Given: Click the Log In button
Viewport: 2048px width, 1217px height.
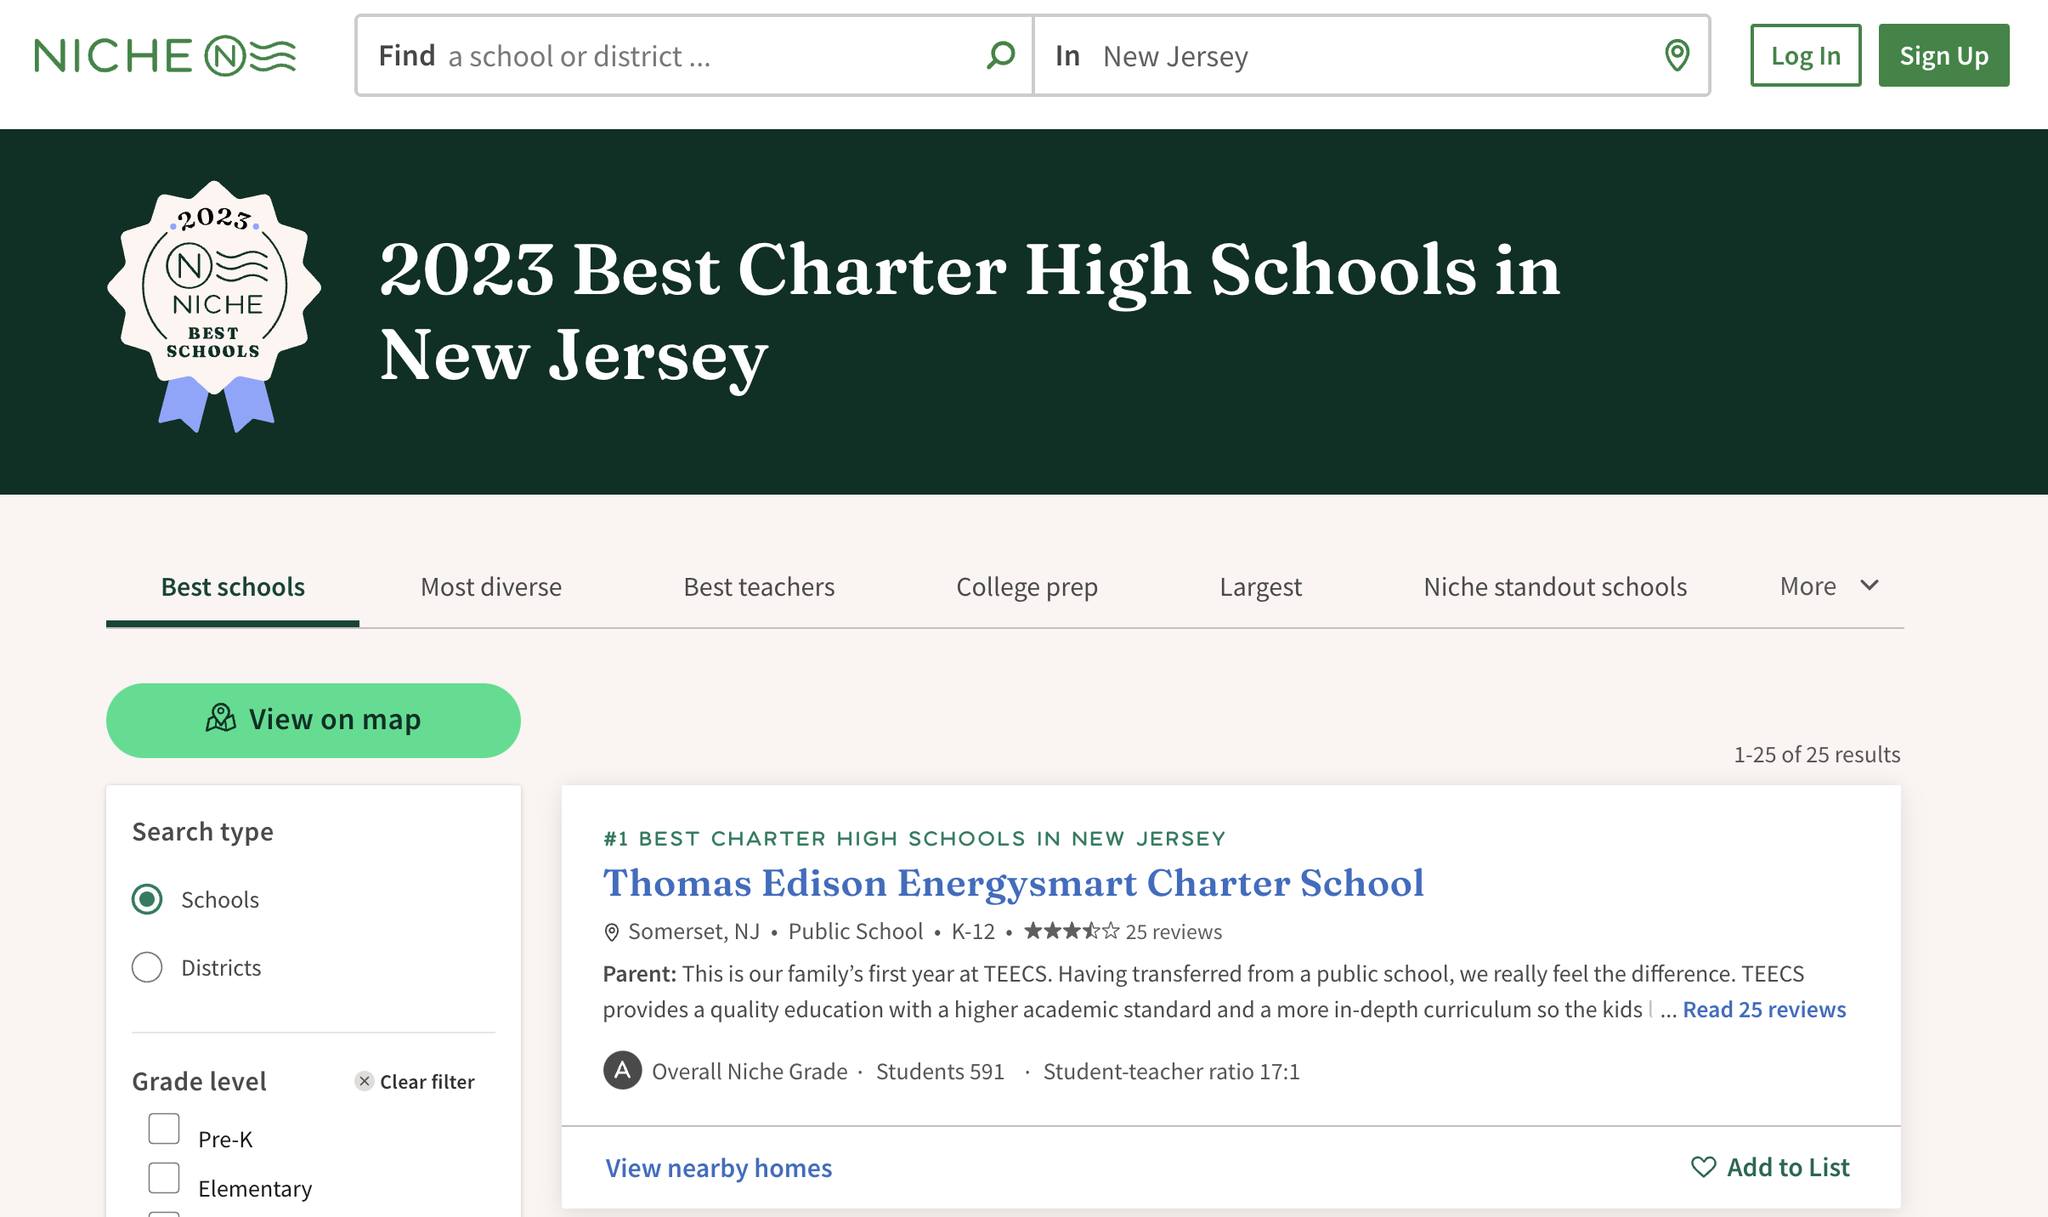Looking at the screenshot, I should click(x=1805, y=55).
